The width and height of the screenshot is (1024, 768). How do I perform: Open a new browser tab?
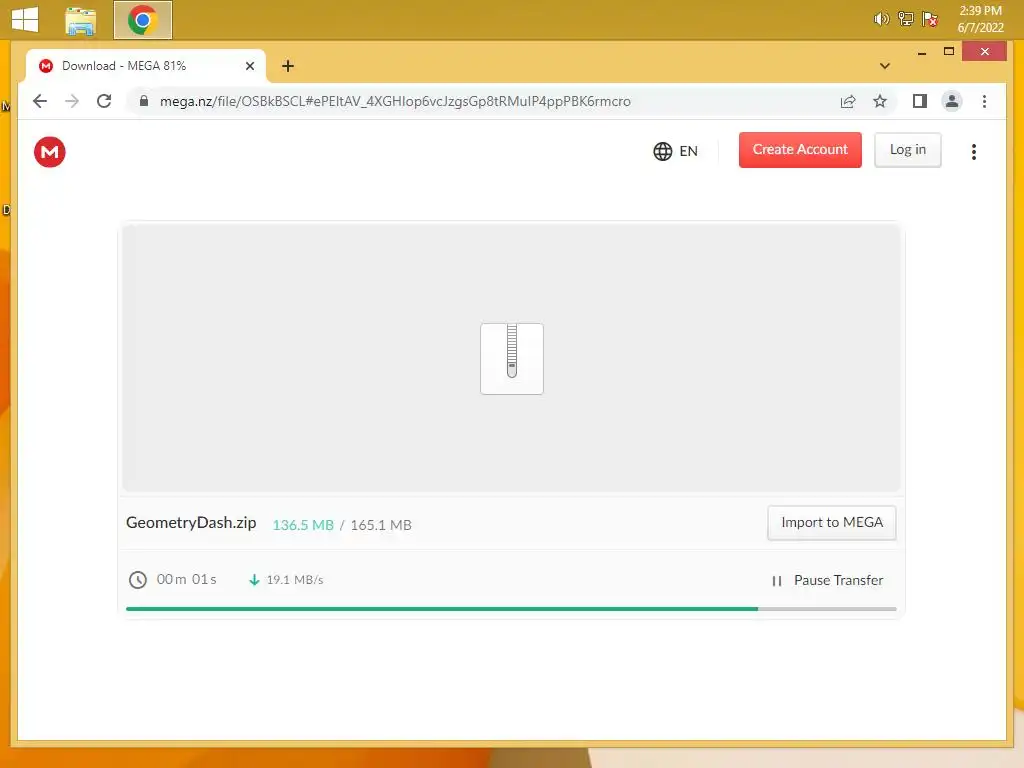tap(288, 66)
